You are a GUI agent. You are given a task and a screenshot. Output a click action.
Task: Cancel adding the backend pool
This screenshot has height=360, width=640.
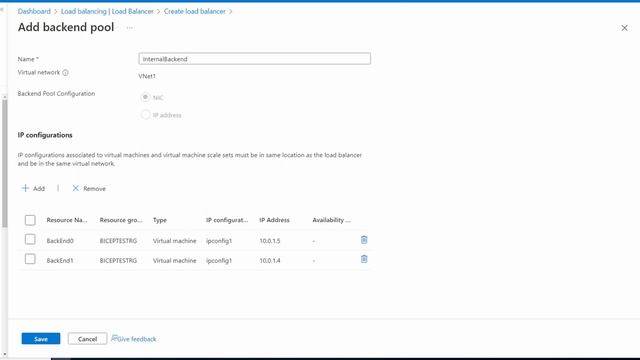point(87,339)
